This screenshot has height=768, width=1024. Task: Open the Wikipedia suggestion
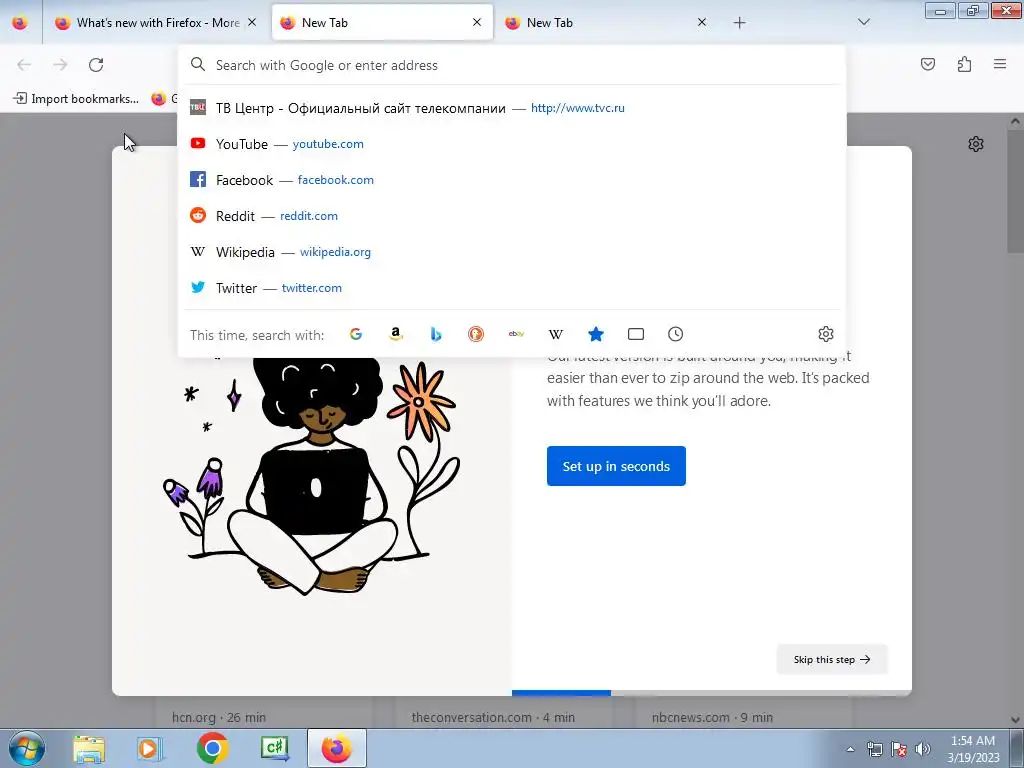[512, 251]
